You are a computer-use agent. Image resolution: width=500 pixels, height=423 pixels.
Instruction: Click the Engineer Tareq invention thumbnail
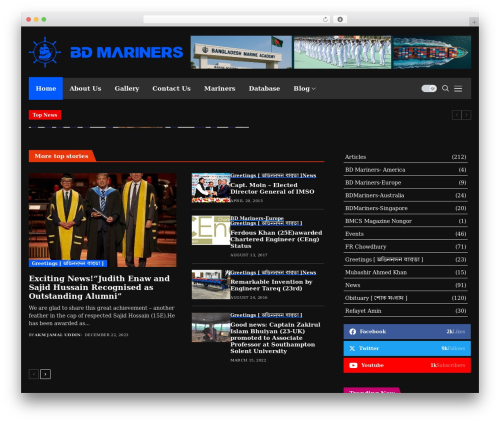211,284
